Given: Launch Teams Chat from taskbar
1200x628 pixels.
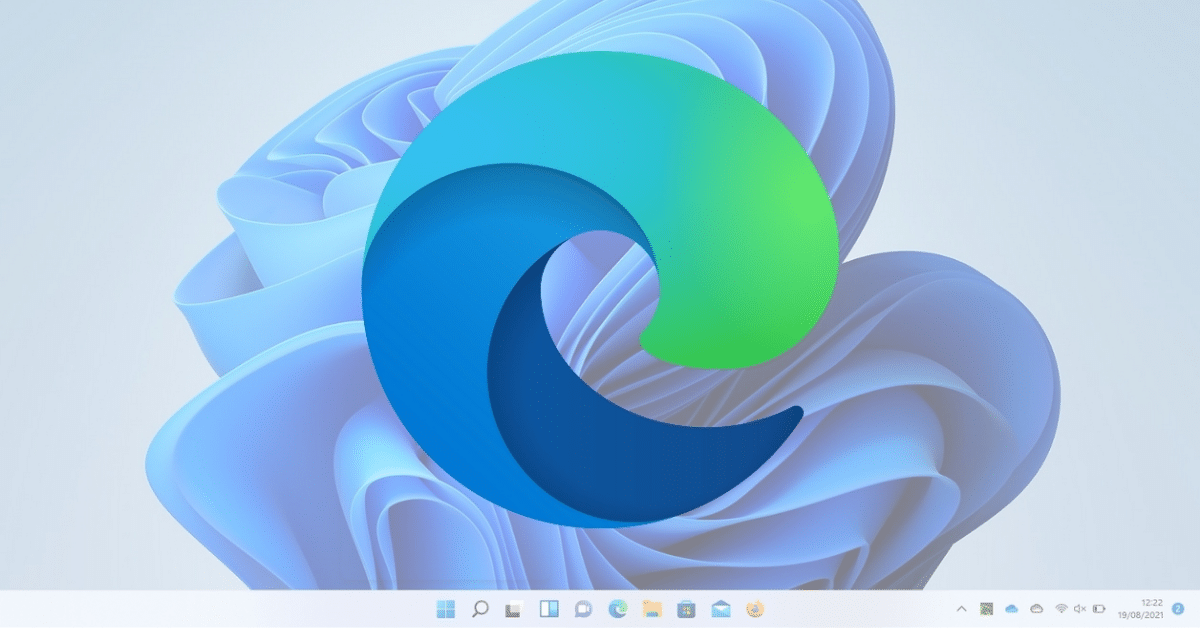Looking at the screenshot, I should [x=583, y=608].
